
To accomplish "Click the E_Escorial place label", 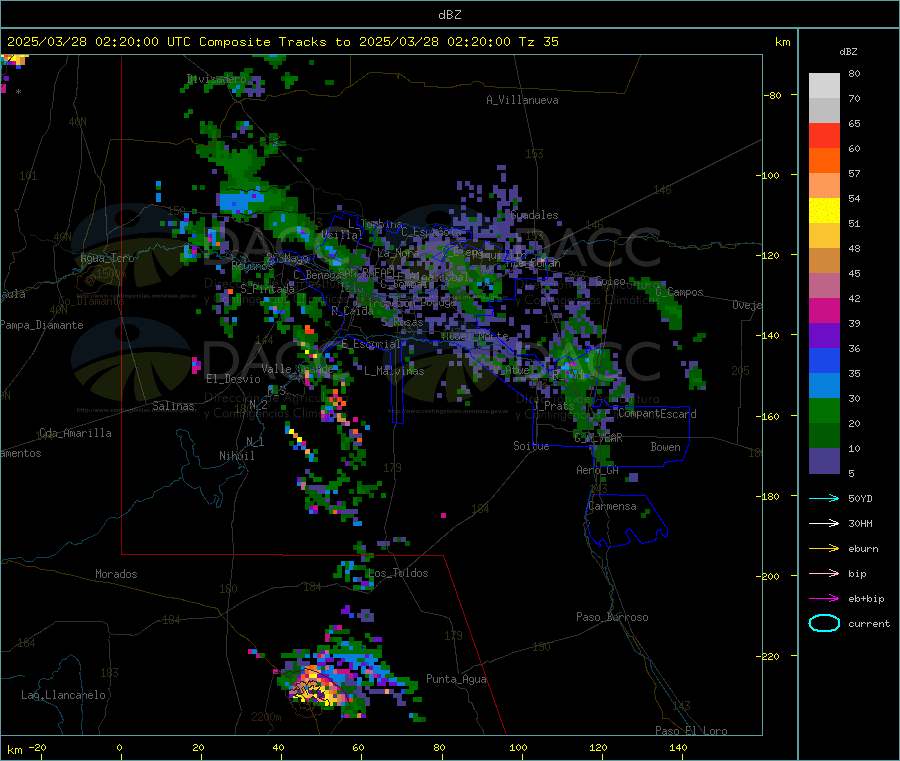I will pyautogui.click(x=371, y=344).
